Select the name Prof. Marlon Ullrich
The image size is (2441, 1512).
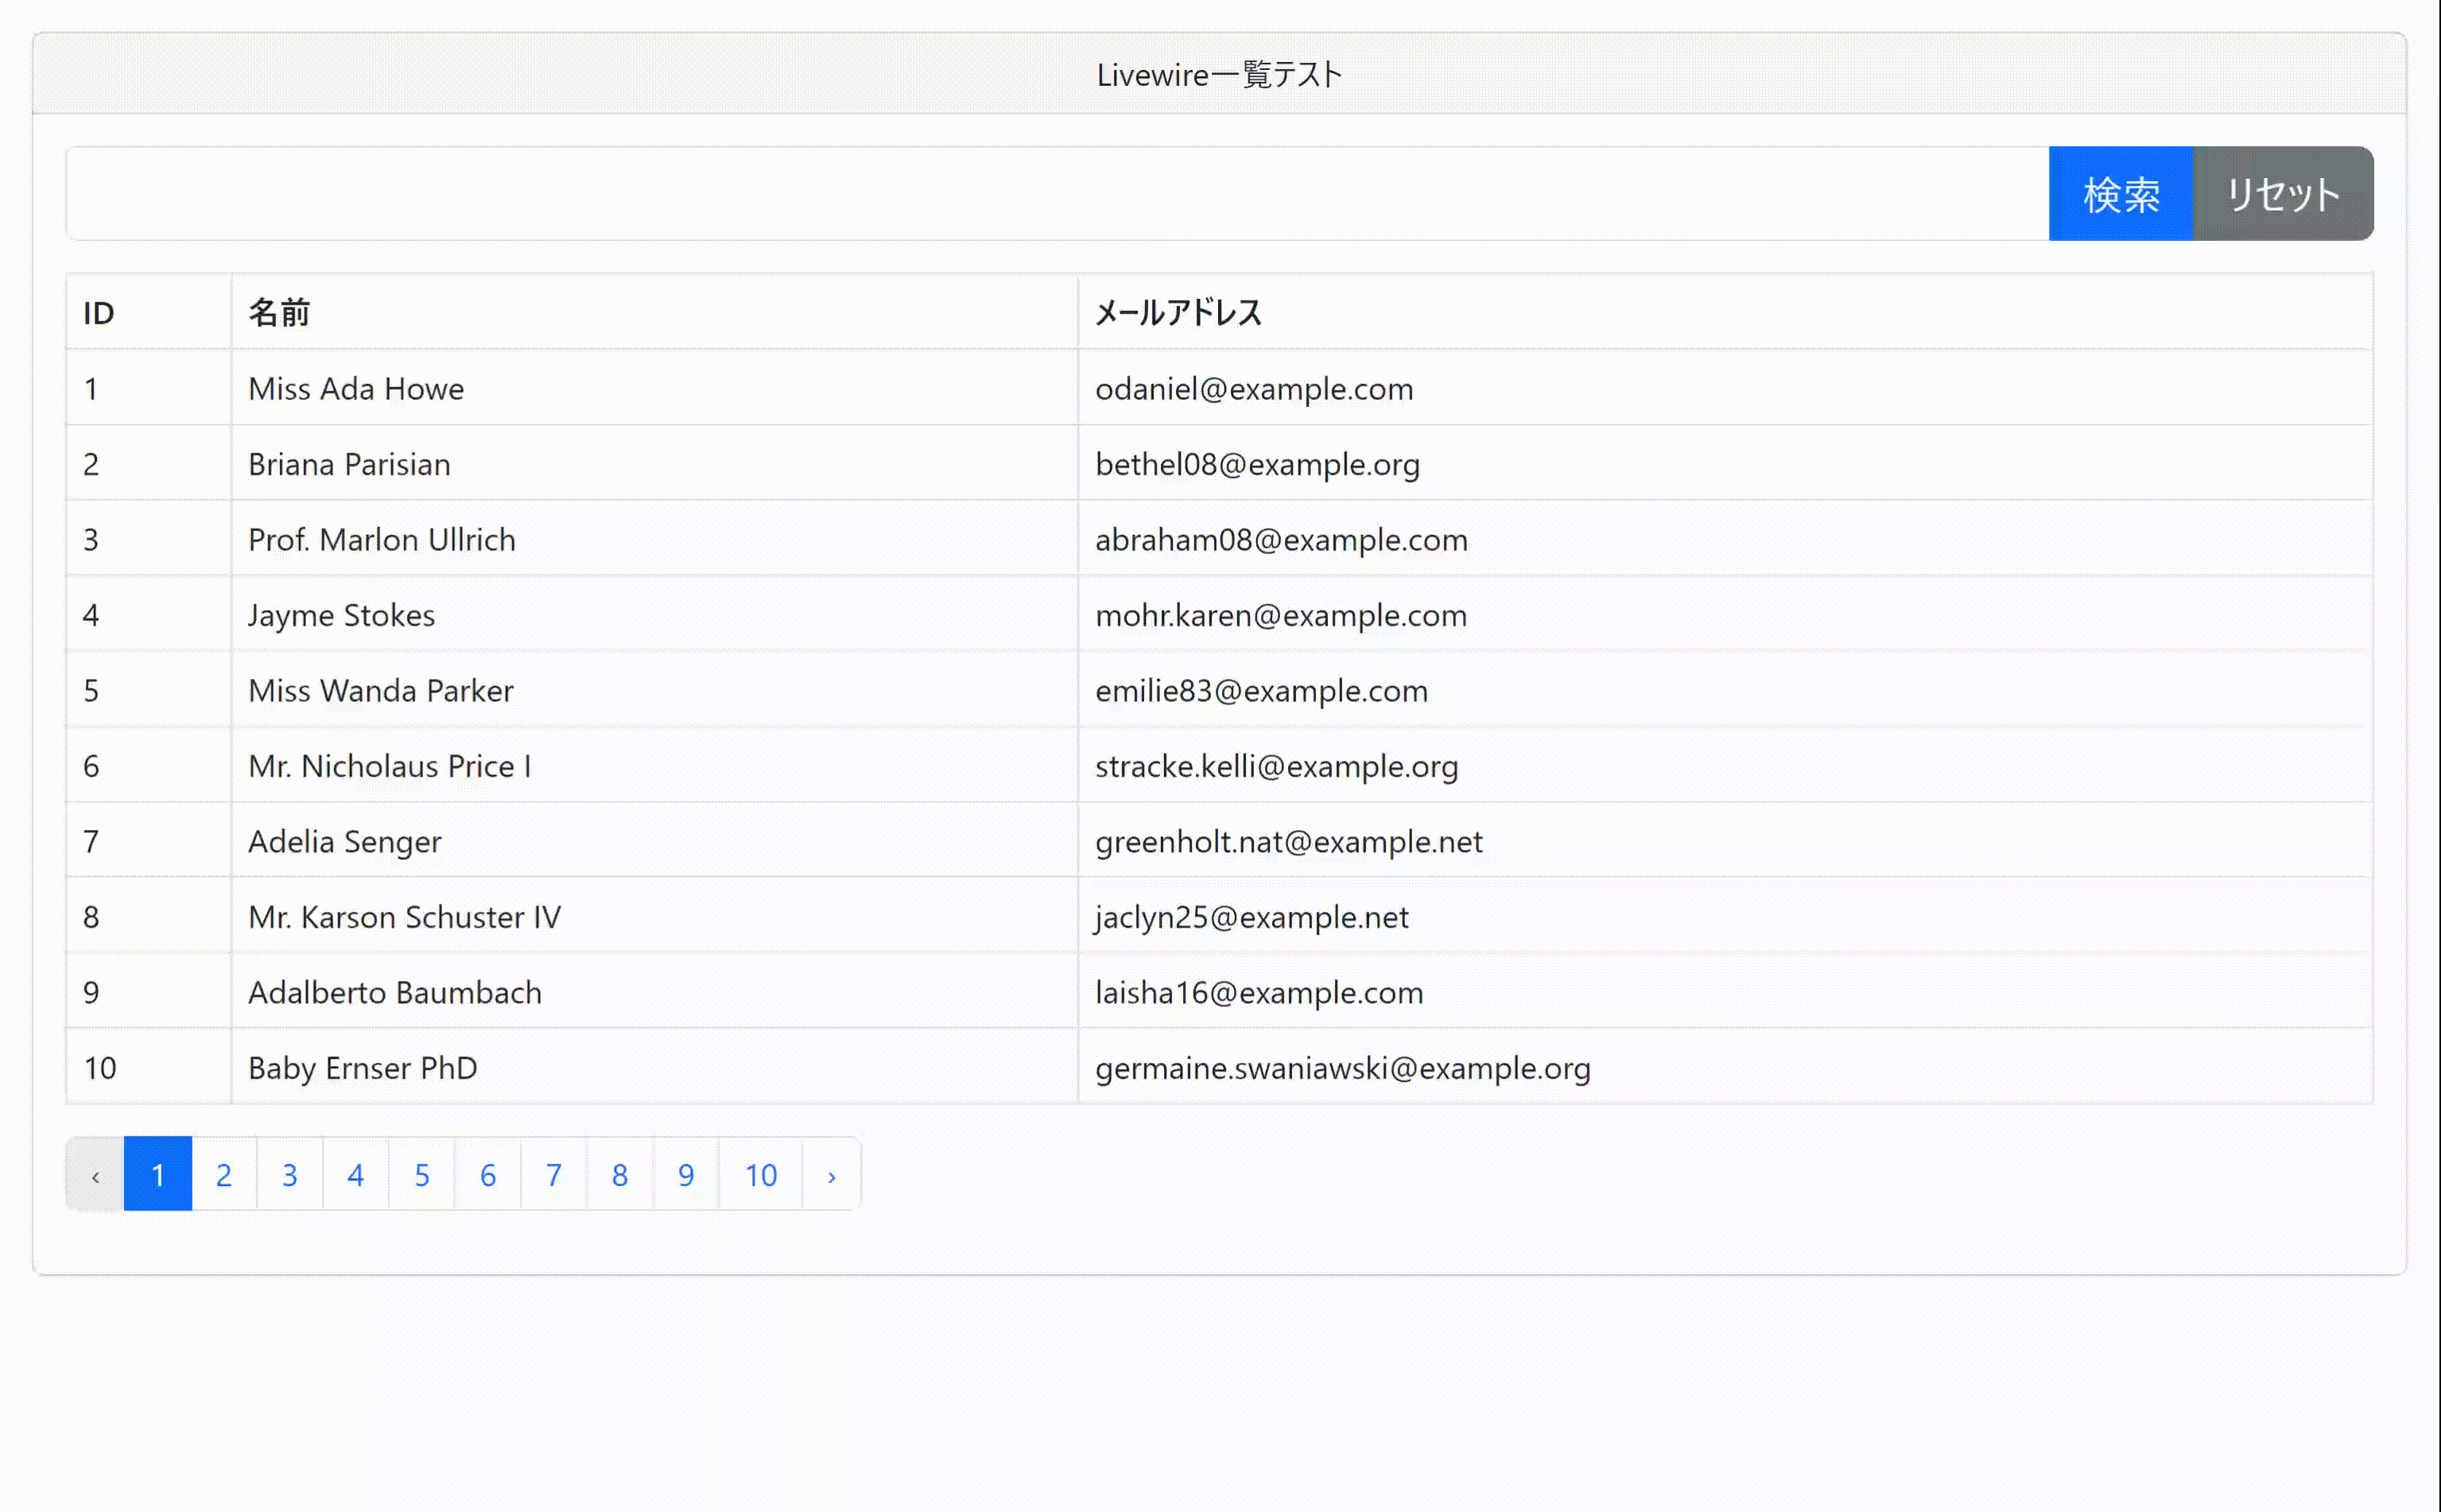coord(382,539)
